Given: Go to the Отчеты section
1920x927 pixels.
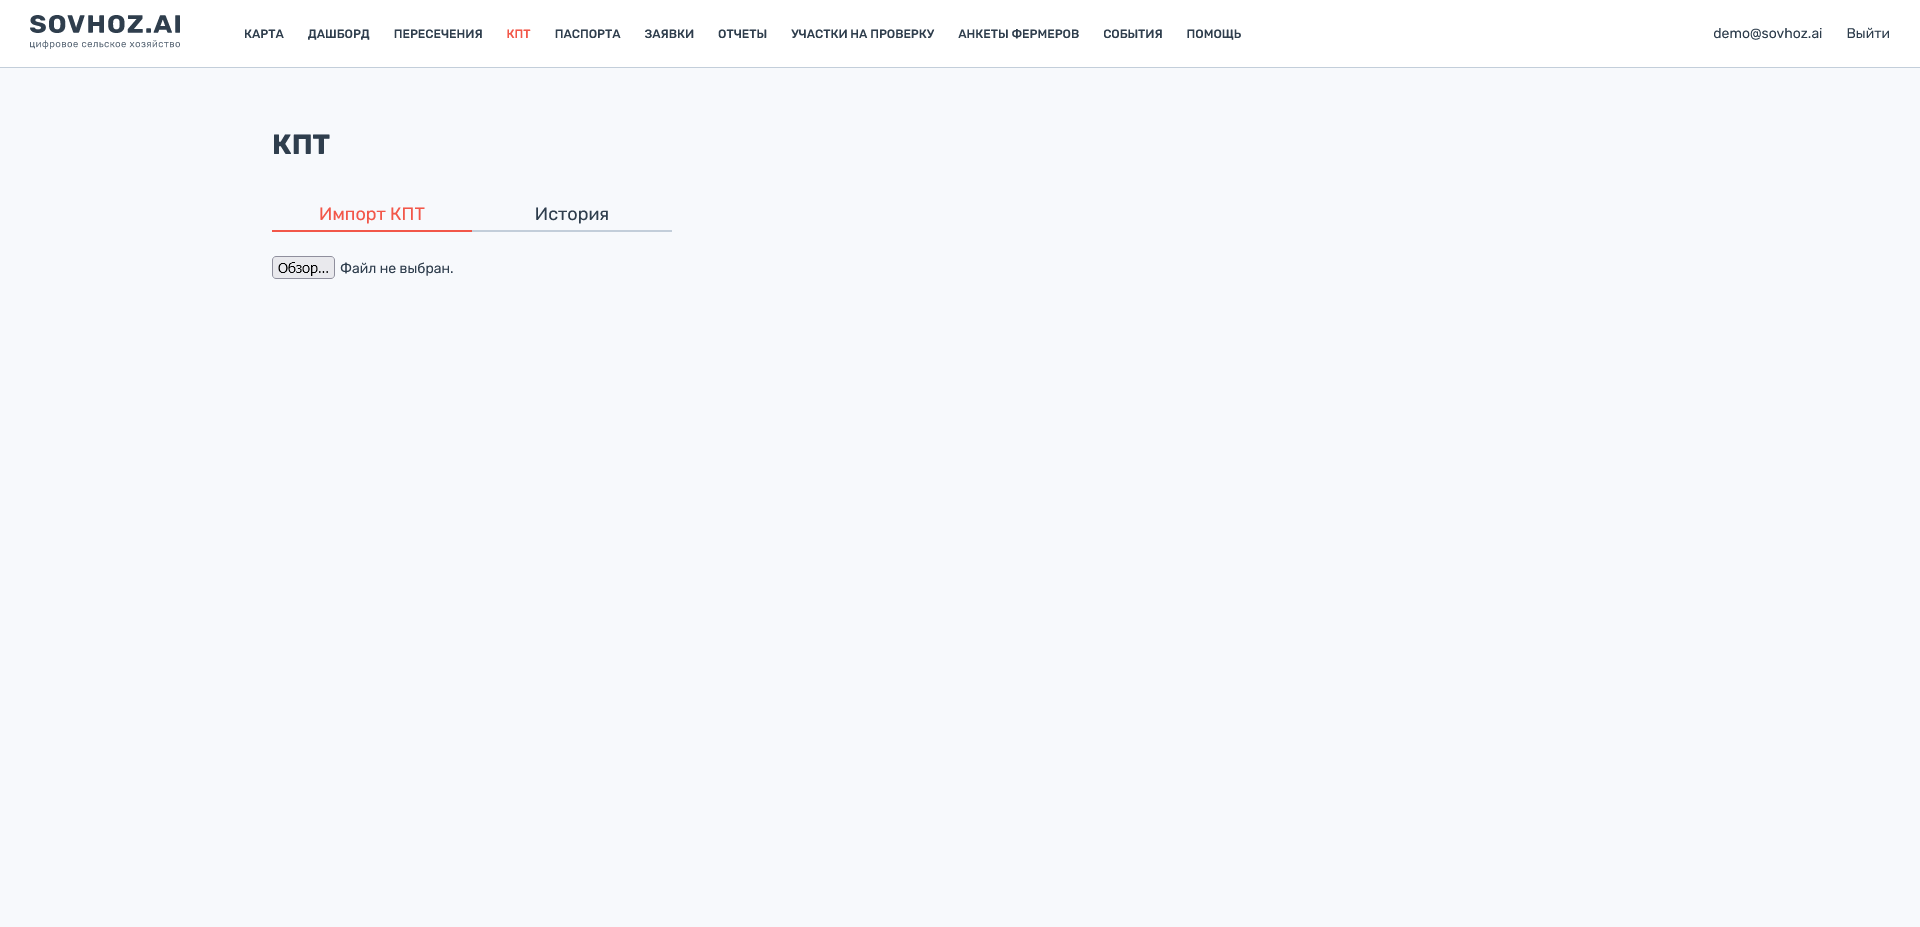Looking at the screenshot, I should tap(742, 34).
